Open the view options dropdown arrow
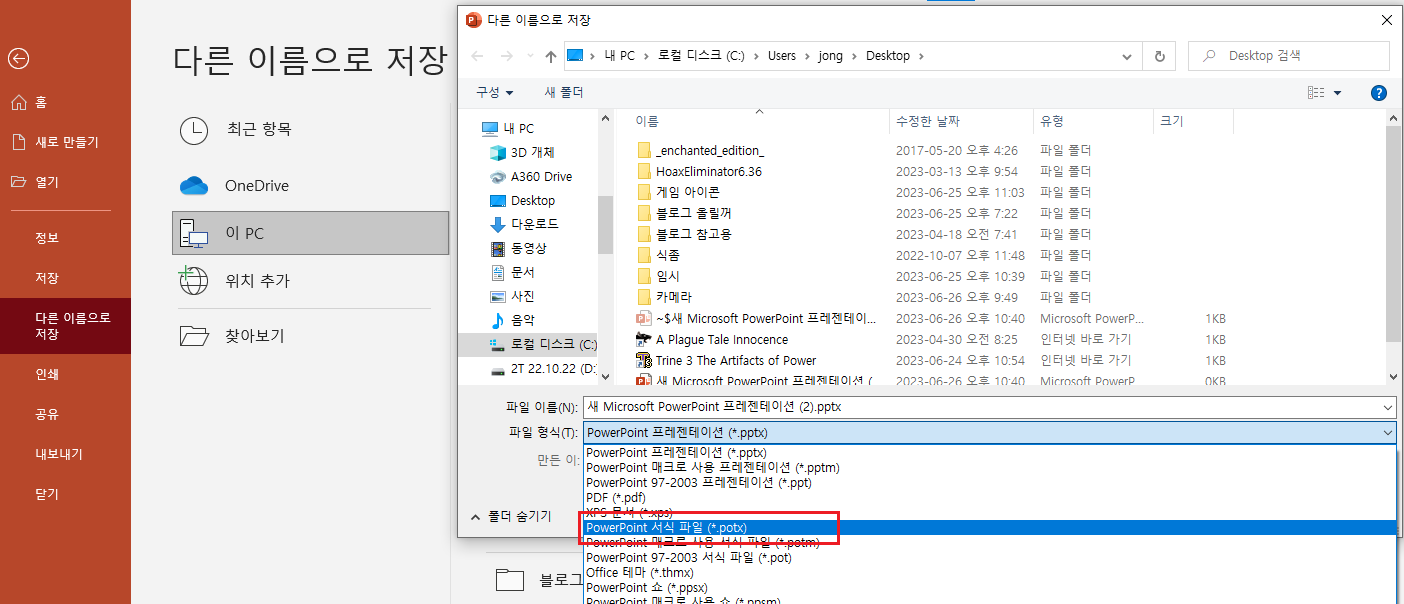This screenshot has height=604, width=1404. point(1337,93)
